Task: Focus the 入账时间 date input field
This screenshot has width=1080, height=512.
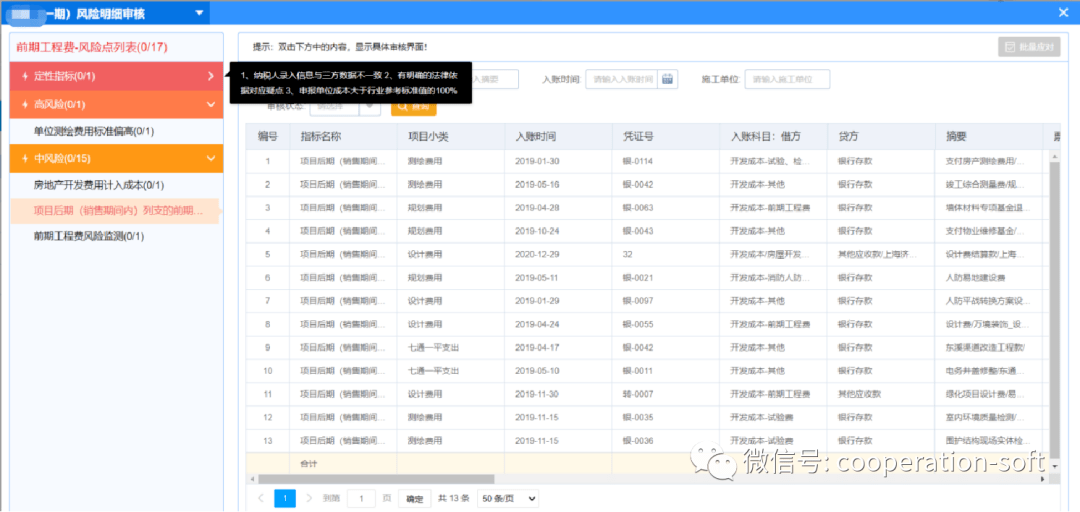Action: (622, 79)
